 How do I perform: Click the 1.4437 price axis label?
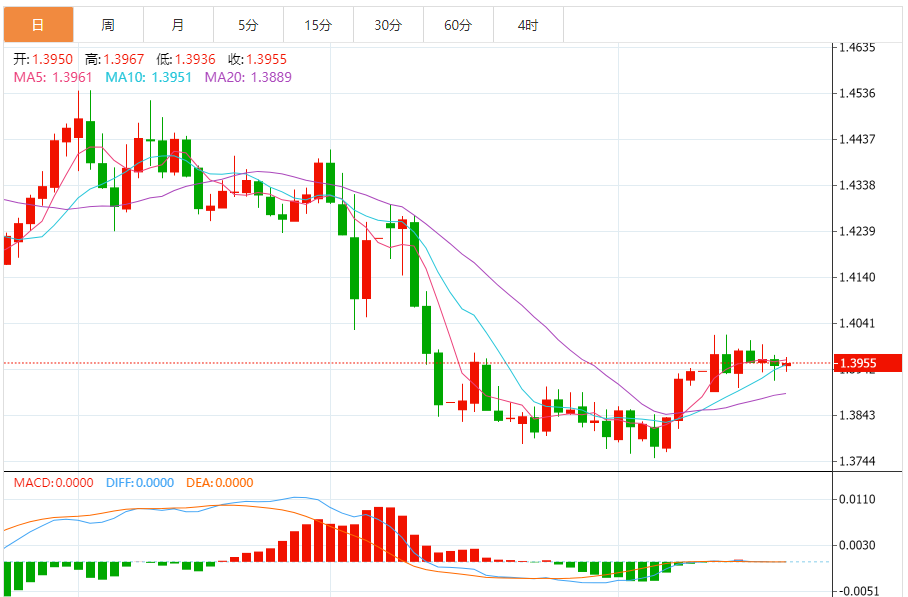click(x=857, y=139)
